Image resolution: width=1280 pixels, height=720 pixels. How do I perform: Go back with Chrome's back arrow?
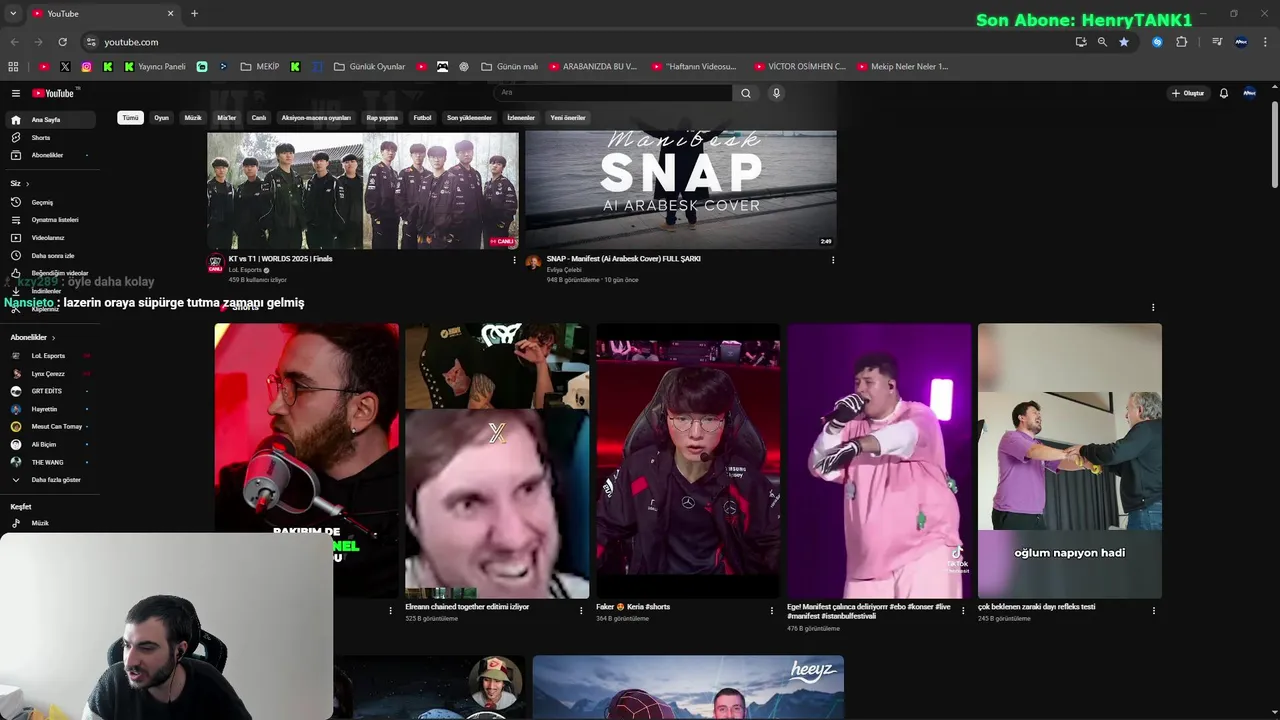(14, 42)
